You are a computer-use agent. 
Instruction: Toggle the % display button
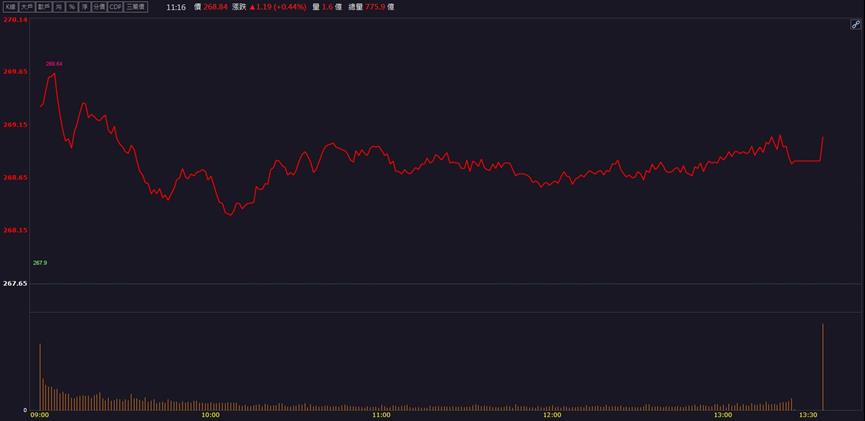coord(72,7)
